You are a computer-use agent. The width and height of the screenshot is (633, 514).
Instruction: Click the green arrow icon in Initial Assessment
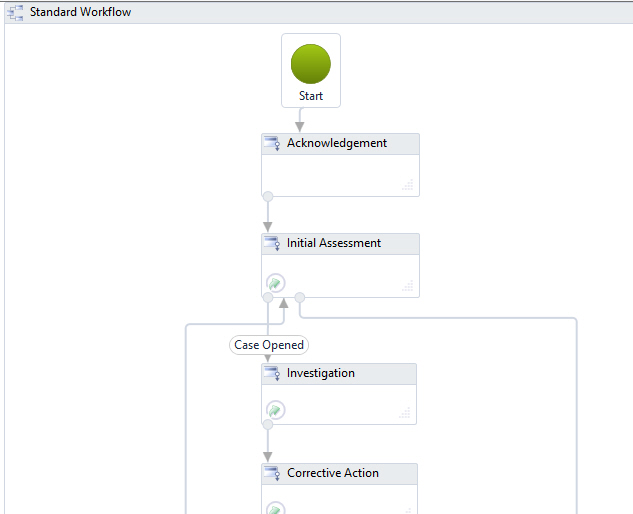click(276, 283)
